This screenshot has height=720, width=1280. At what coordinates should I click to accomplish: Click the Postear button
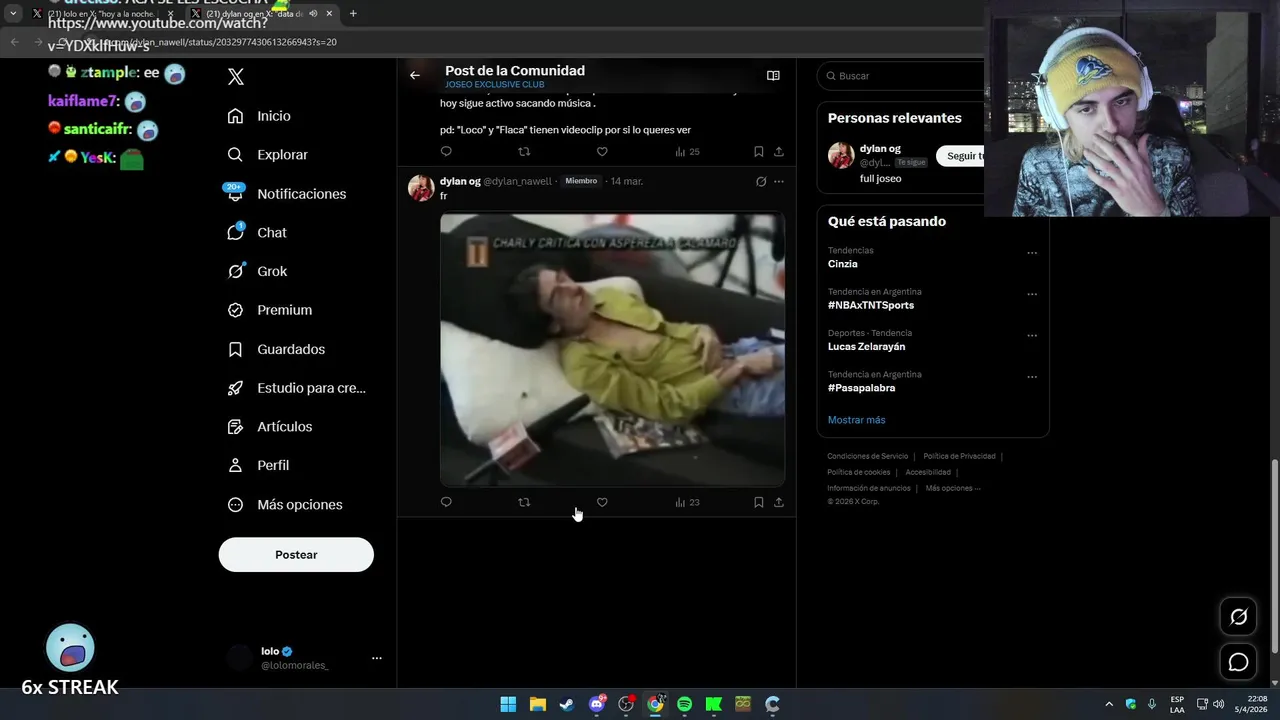click(296, 555)
